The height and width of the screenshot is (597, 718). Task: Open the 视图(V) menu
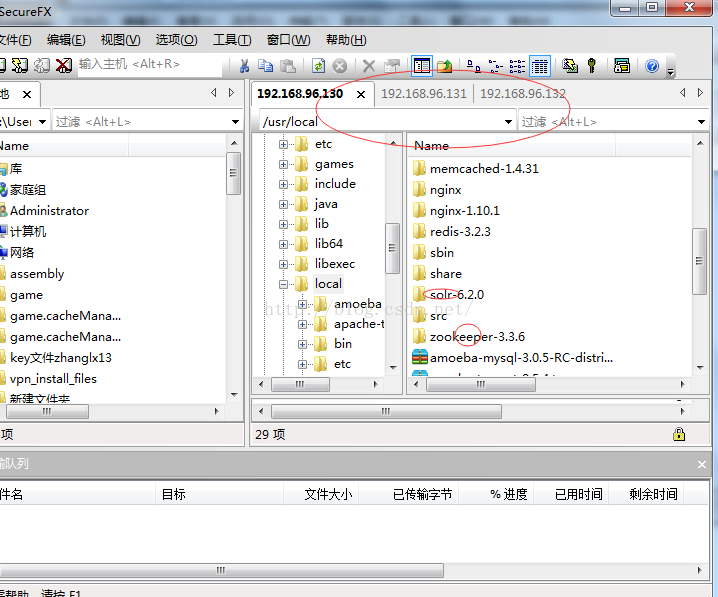coord(120,40)
